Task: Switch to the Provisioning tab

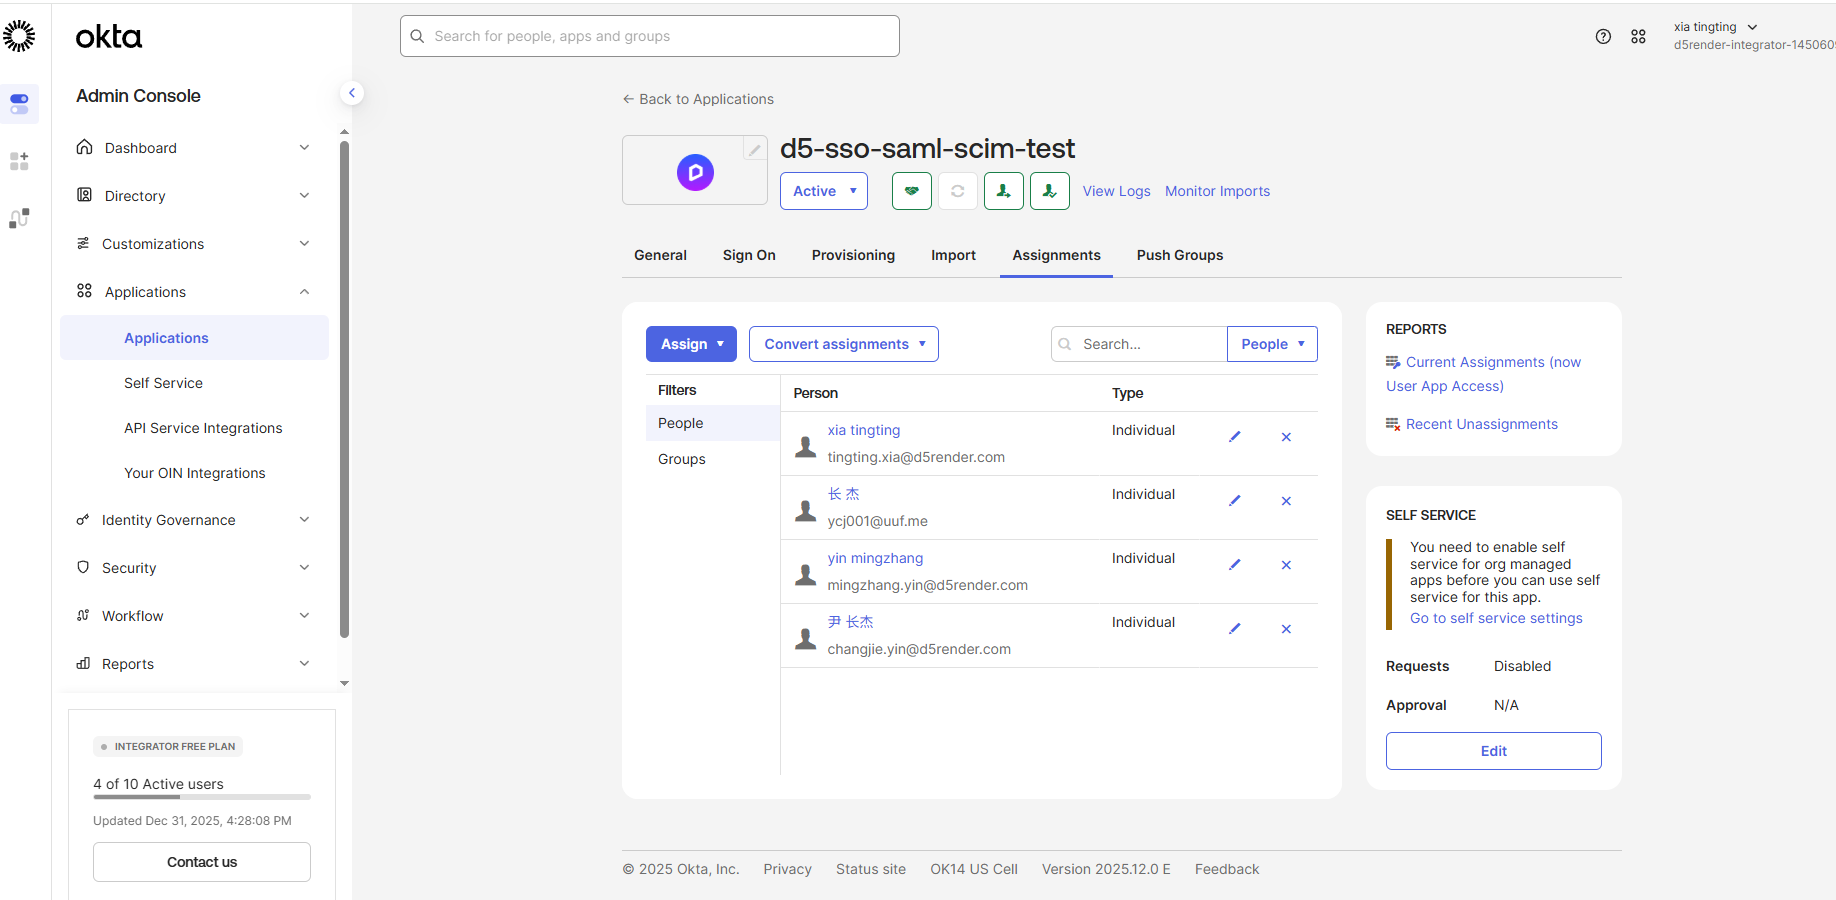Action: [x=853, y=255]
